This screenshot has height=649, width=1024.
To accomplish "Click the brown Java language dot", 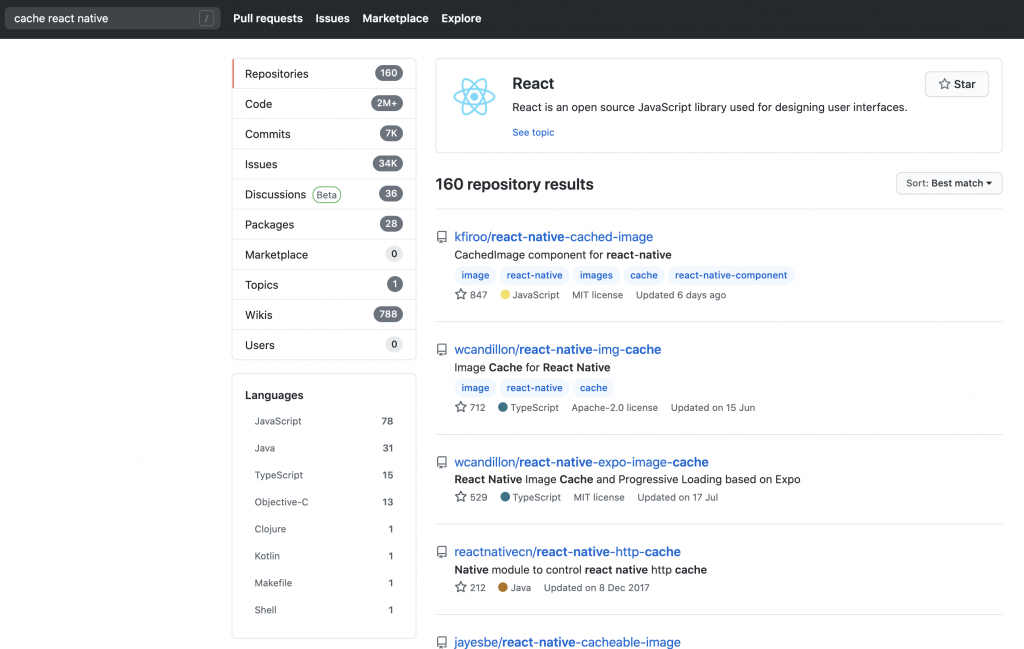I will pyautogui.click(x=503, y=587).
